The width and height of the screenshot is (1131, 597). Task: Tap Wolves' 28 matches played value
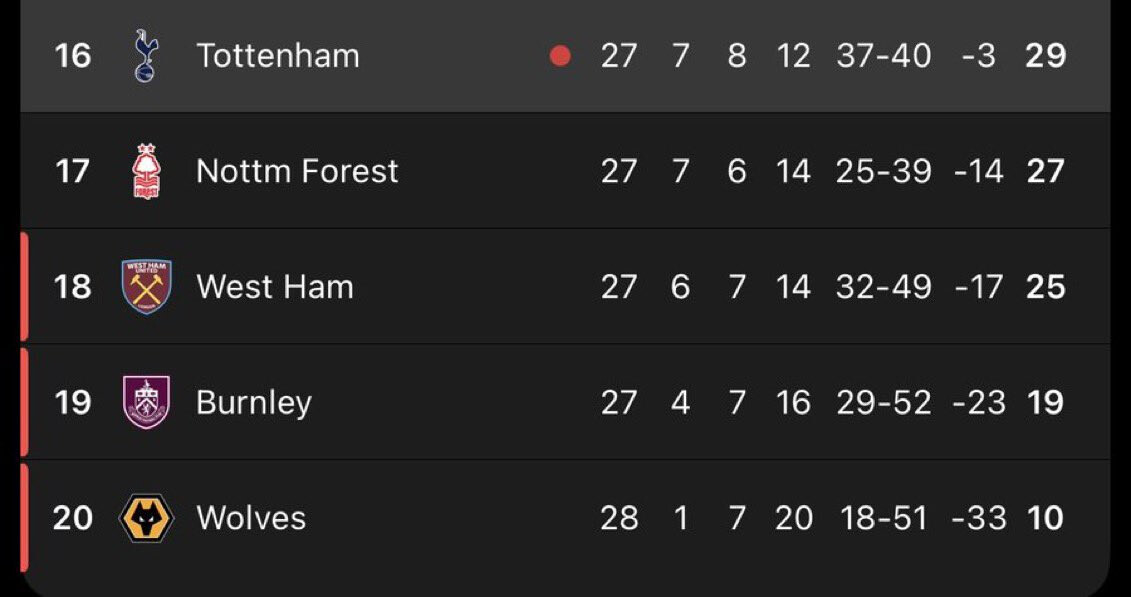tap(619, 518)
